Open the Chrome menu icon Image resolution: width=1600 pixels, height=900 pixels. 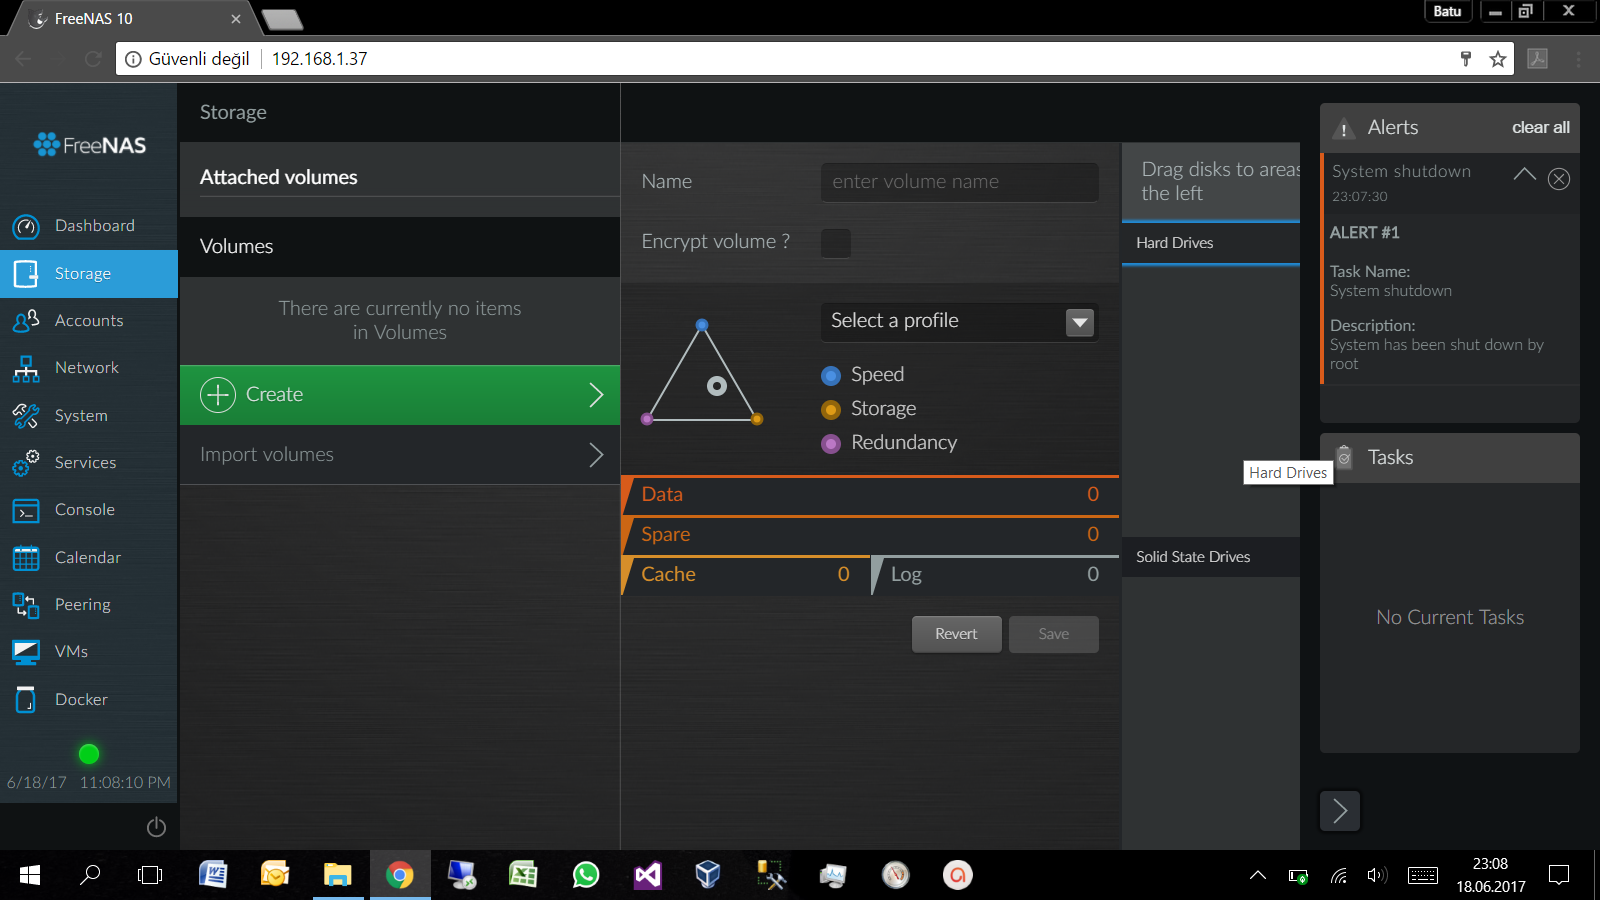pos(1579,59)
